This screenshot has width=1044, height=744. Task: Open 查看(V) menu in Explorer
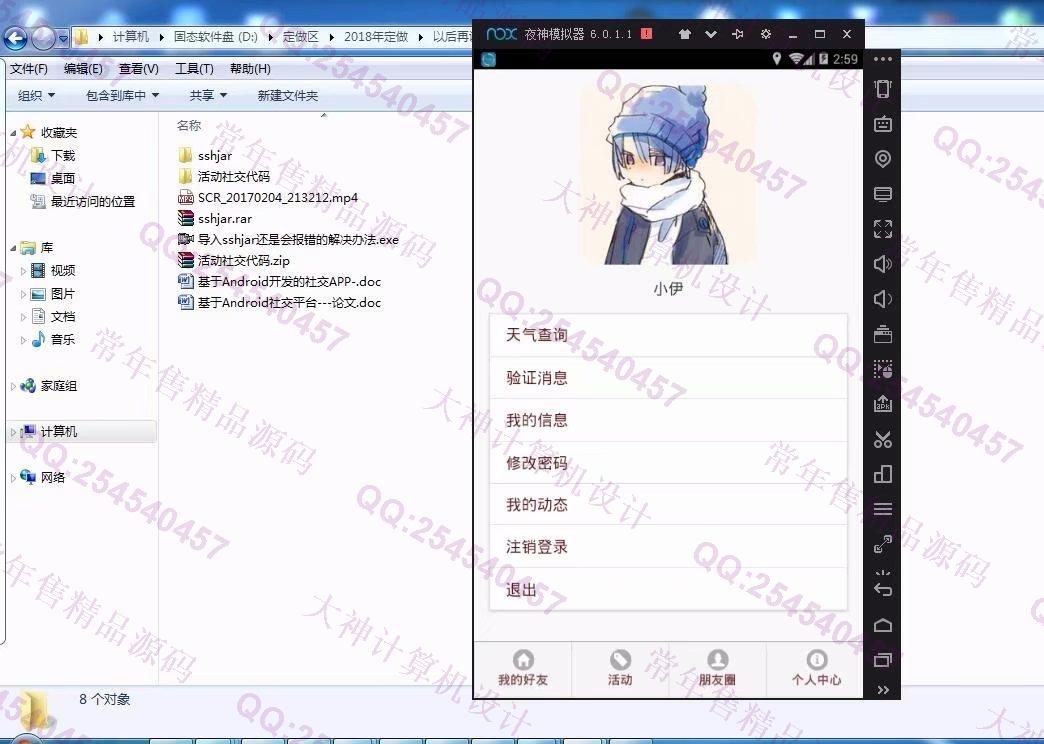click(x=138, y=69)
